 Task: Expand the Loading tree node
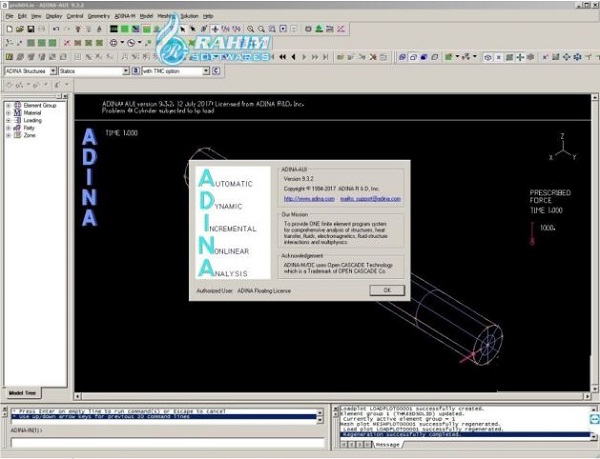[8, 120]
